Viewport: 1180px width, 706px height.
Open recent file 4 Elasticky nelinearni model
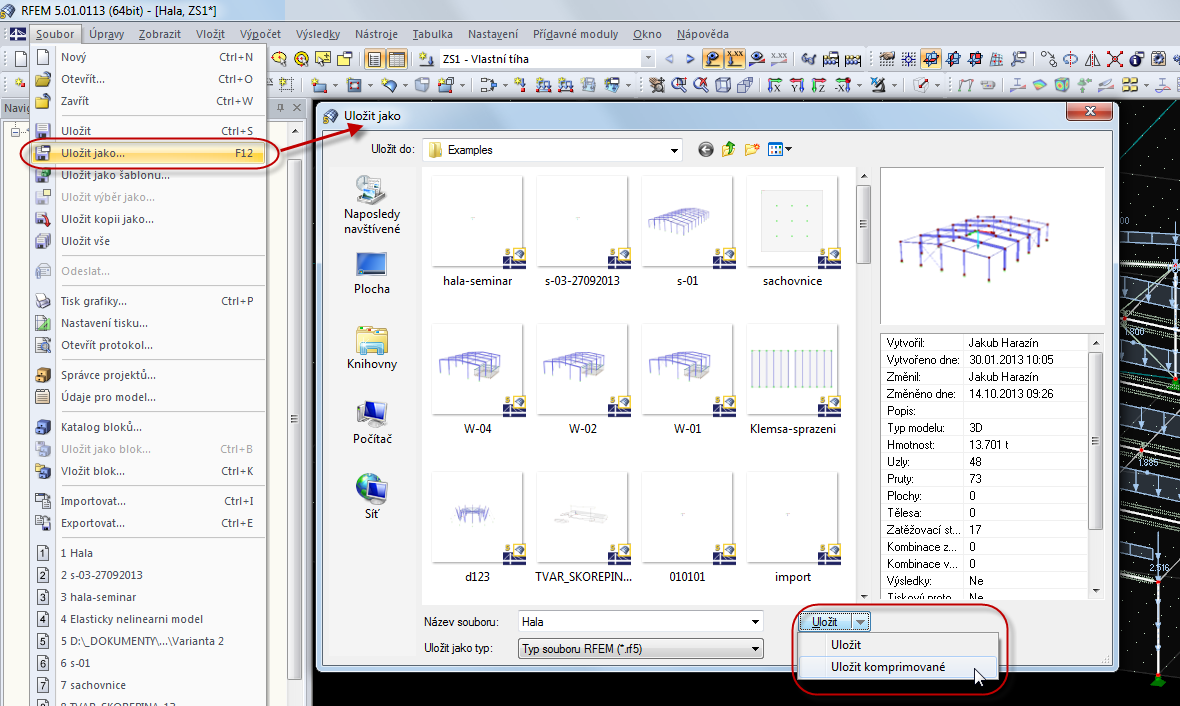point(148,619)
